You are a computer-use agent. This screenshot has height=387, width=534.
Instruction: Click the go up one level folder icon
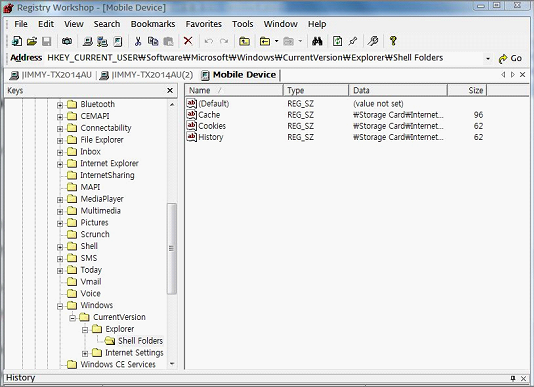coord(244,41)
